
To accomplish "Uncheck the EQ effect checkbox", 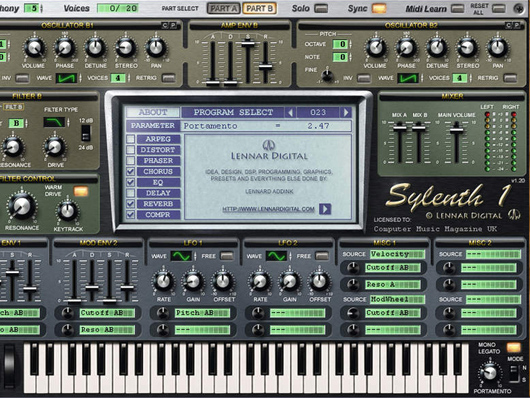I will [x=130, y=182].
